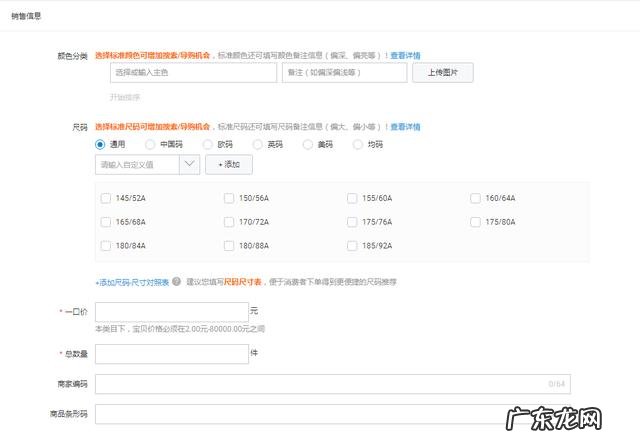Select the 英码 radio button
This screenshot has height=448, width=640.
[x=258, y=144]
